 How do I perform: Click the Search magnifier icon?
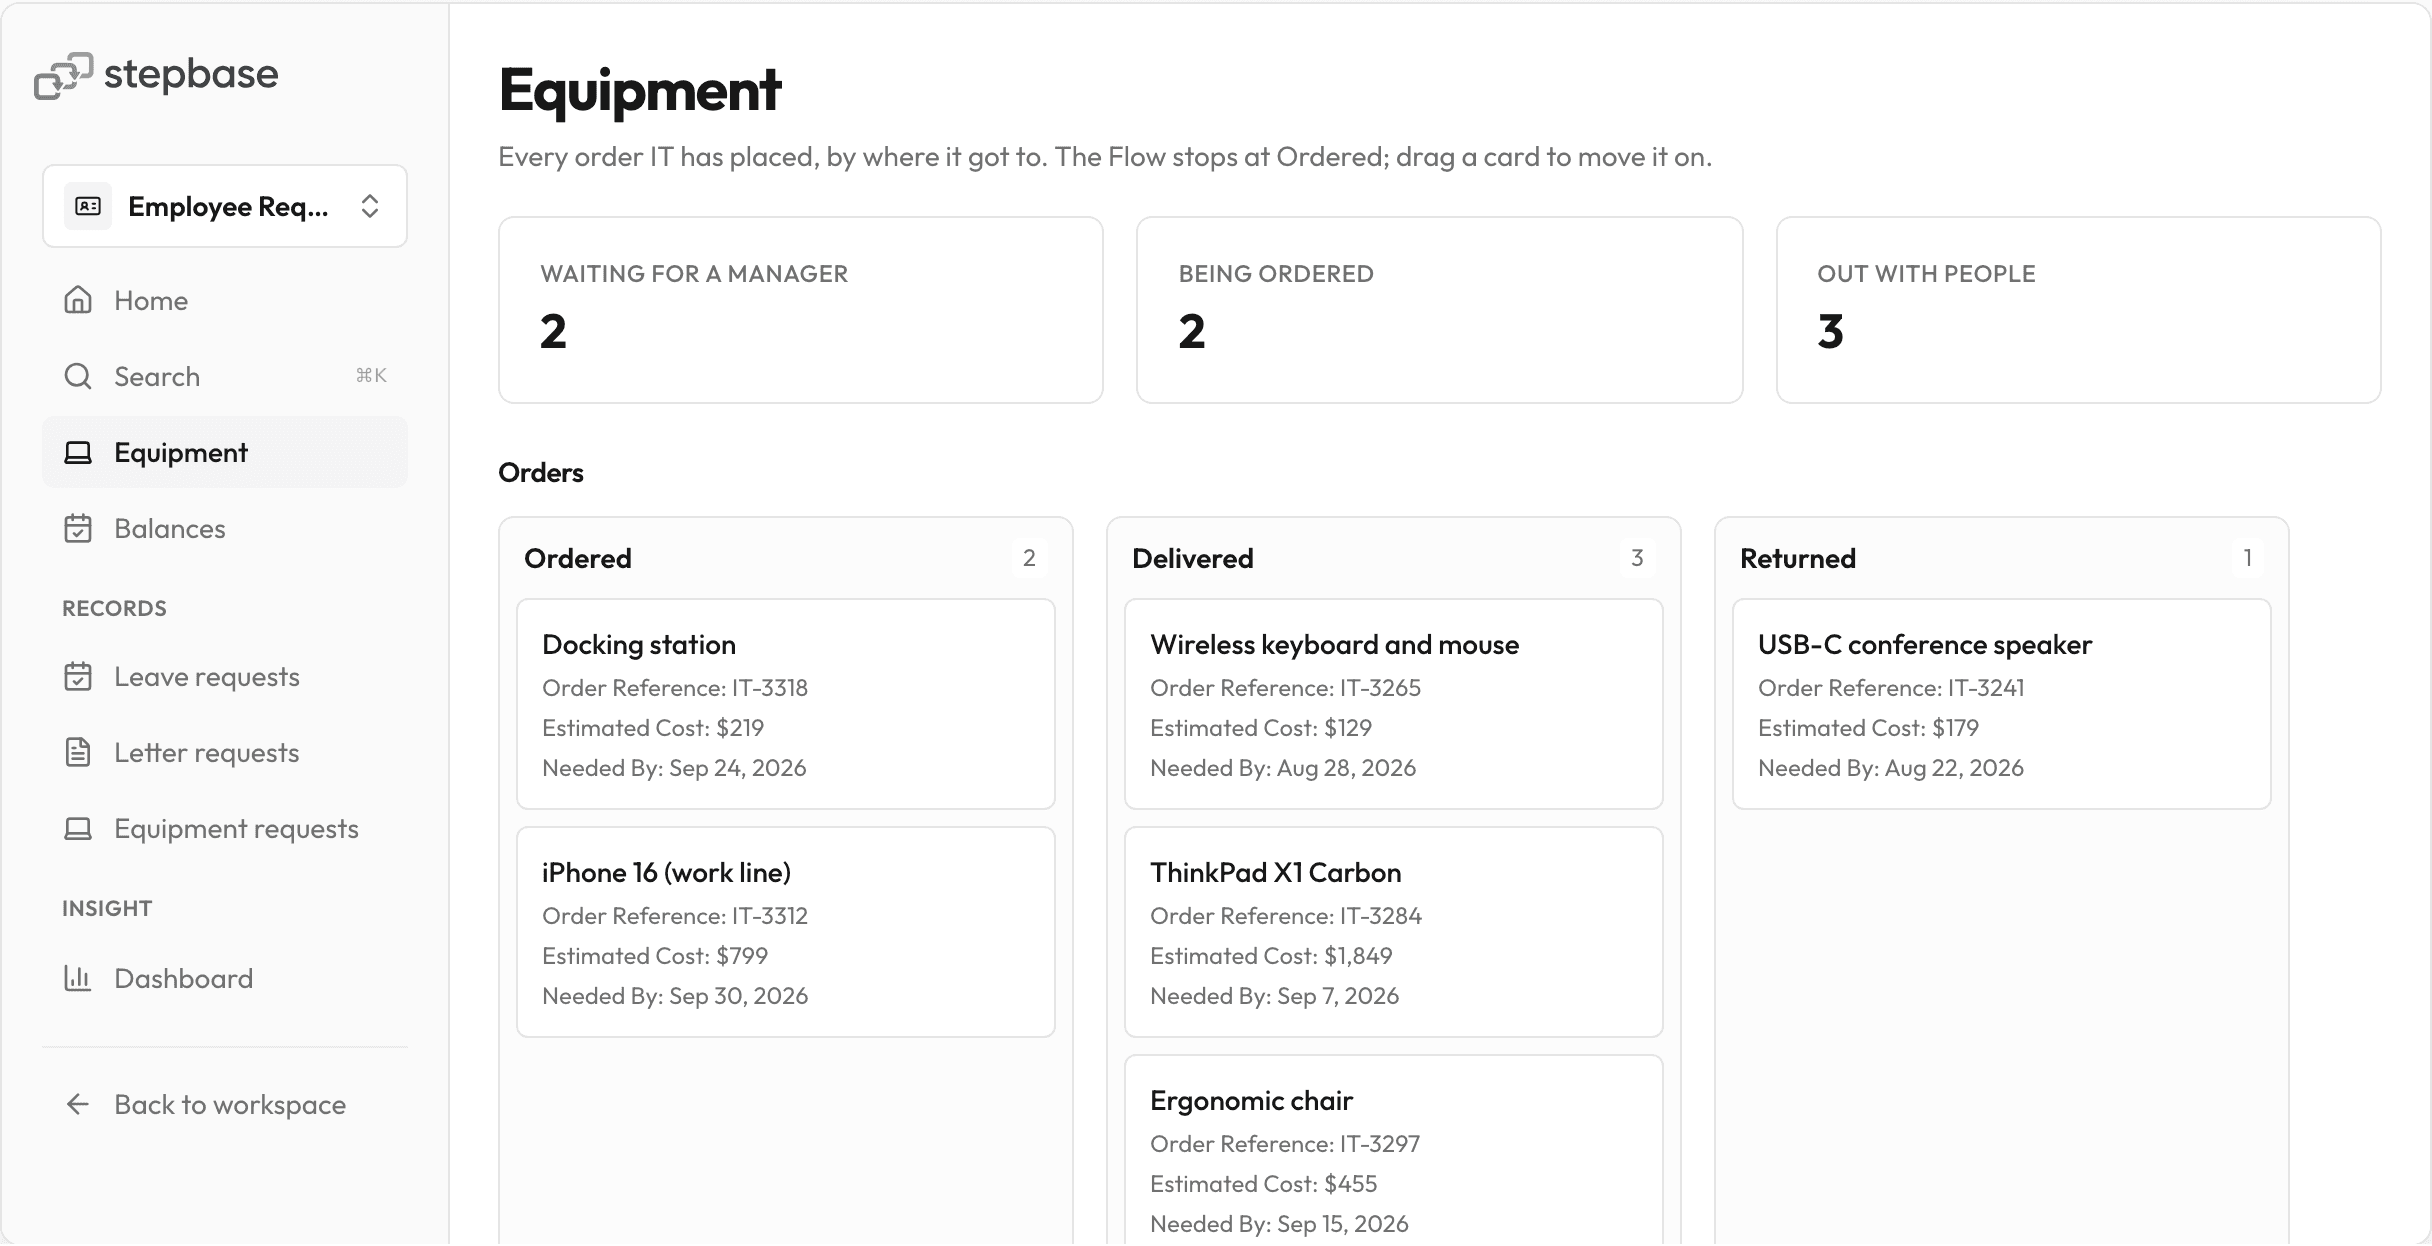point(78,376)
